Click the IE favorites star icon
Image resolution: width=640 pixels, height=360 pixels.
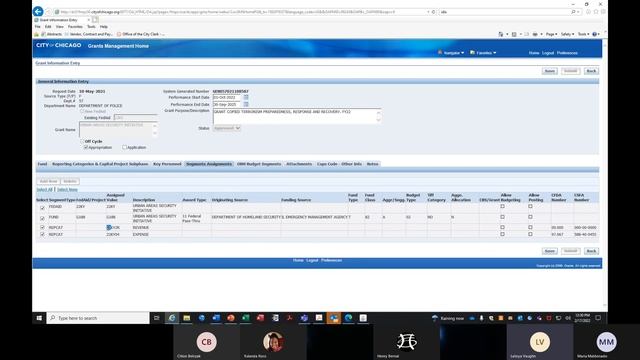point(596,12)
